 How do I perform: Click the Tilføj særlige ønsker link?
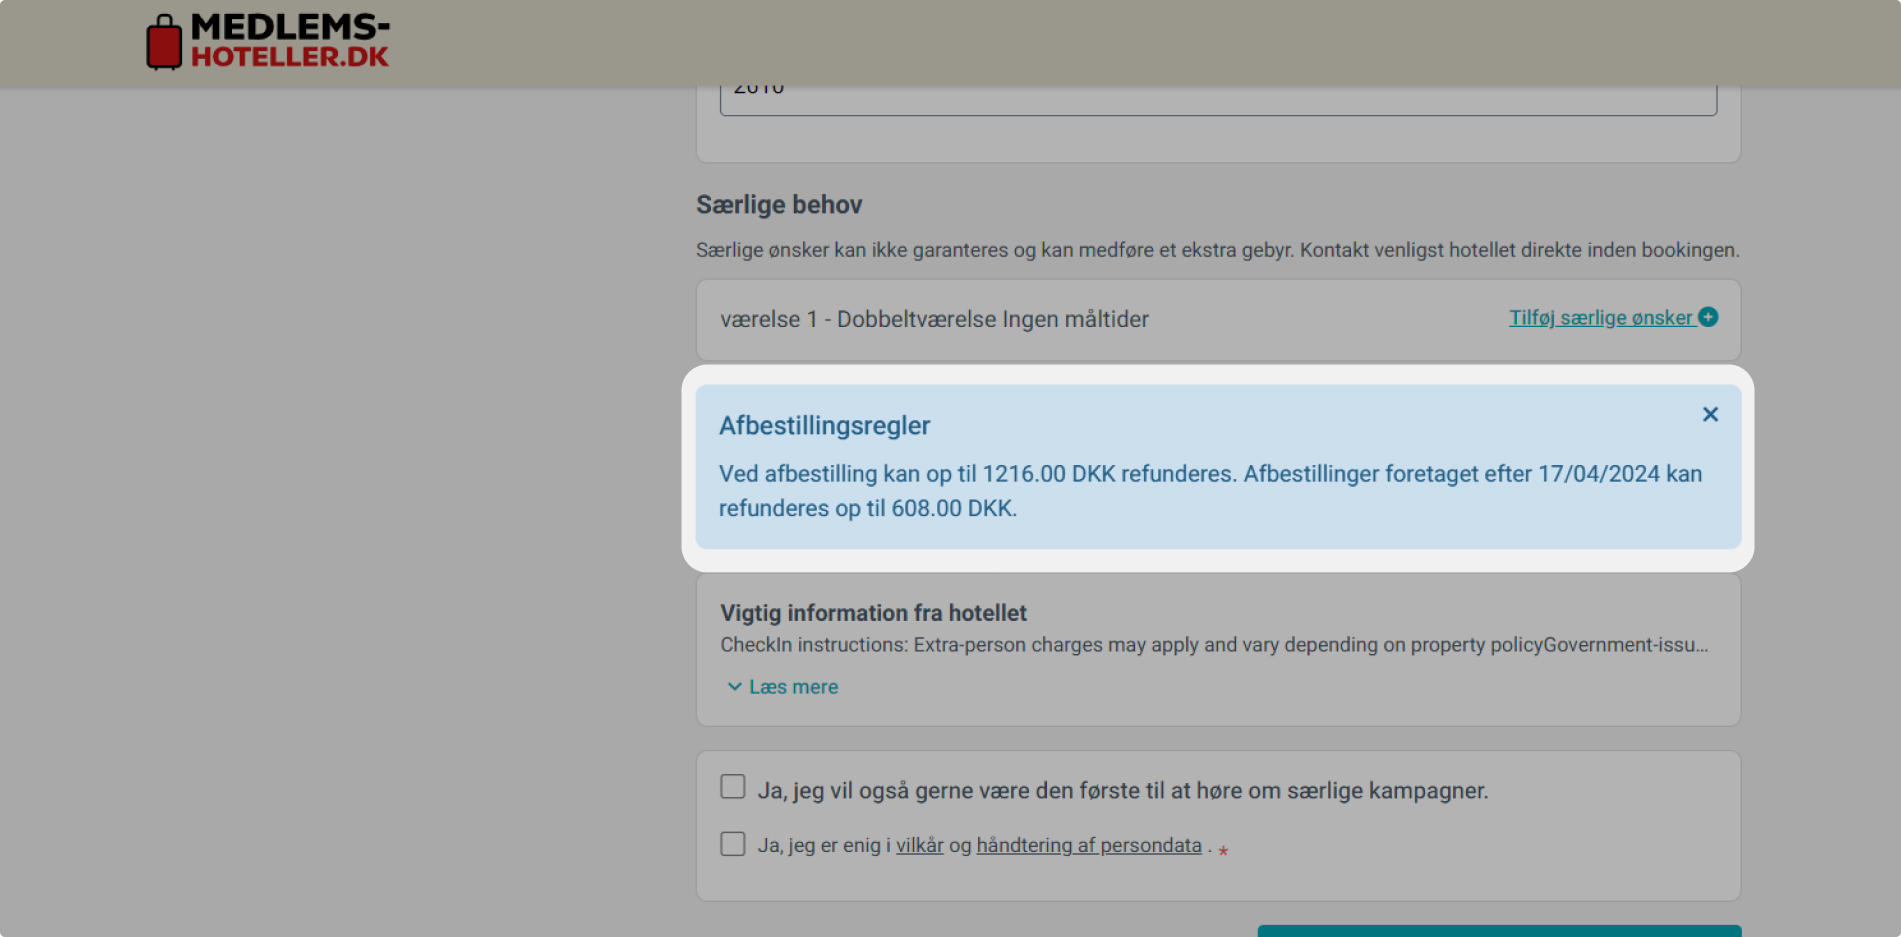point(1600,318)
